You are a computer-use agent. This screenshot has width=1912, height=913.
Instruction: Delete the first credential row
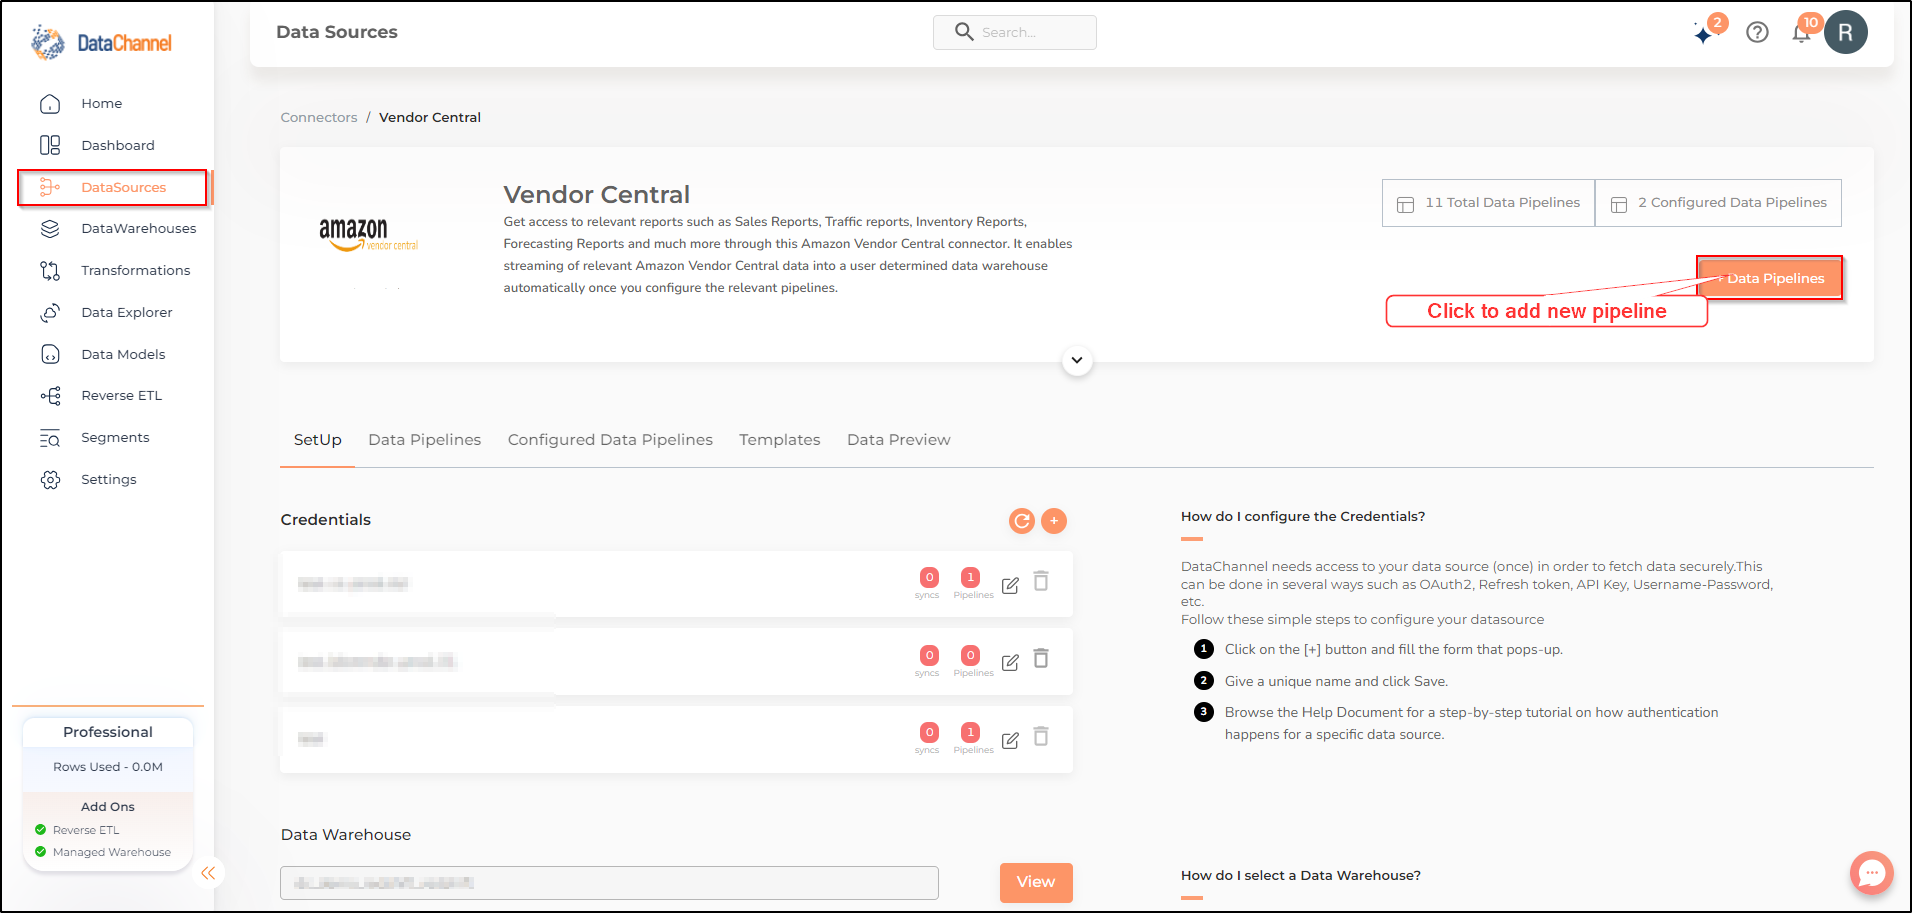pyautogui.click(x=1041, y=581)
